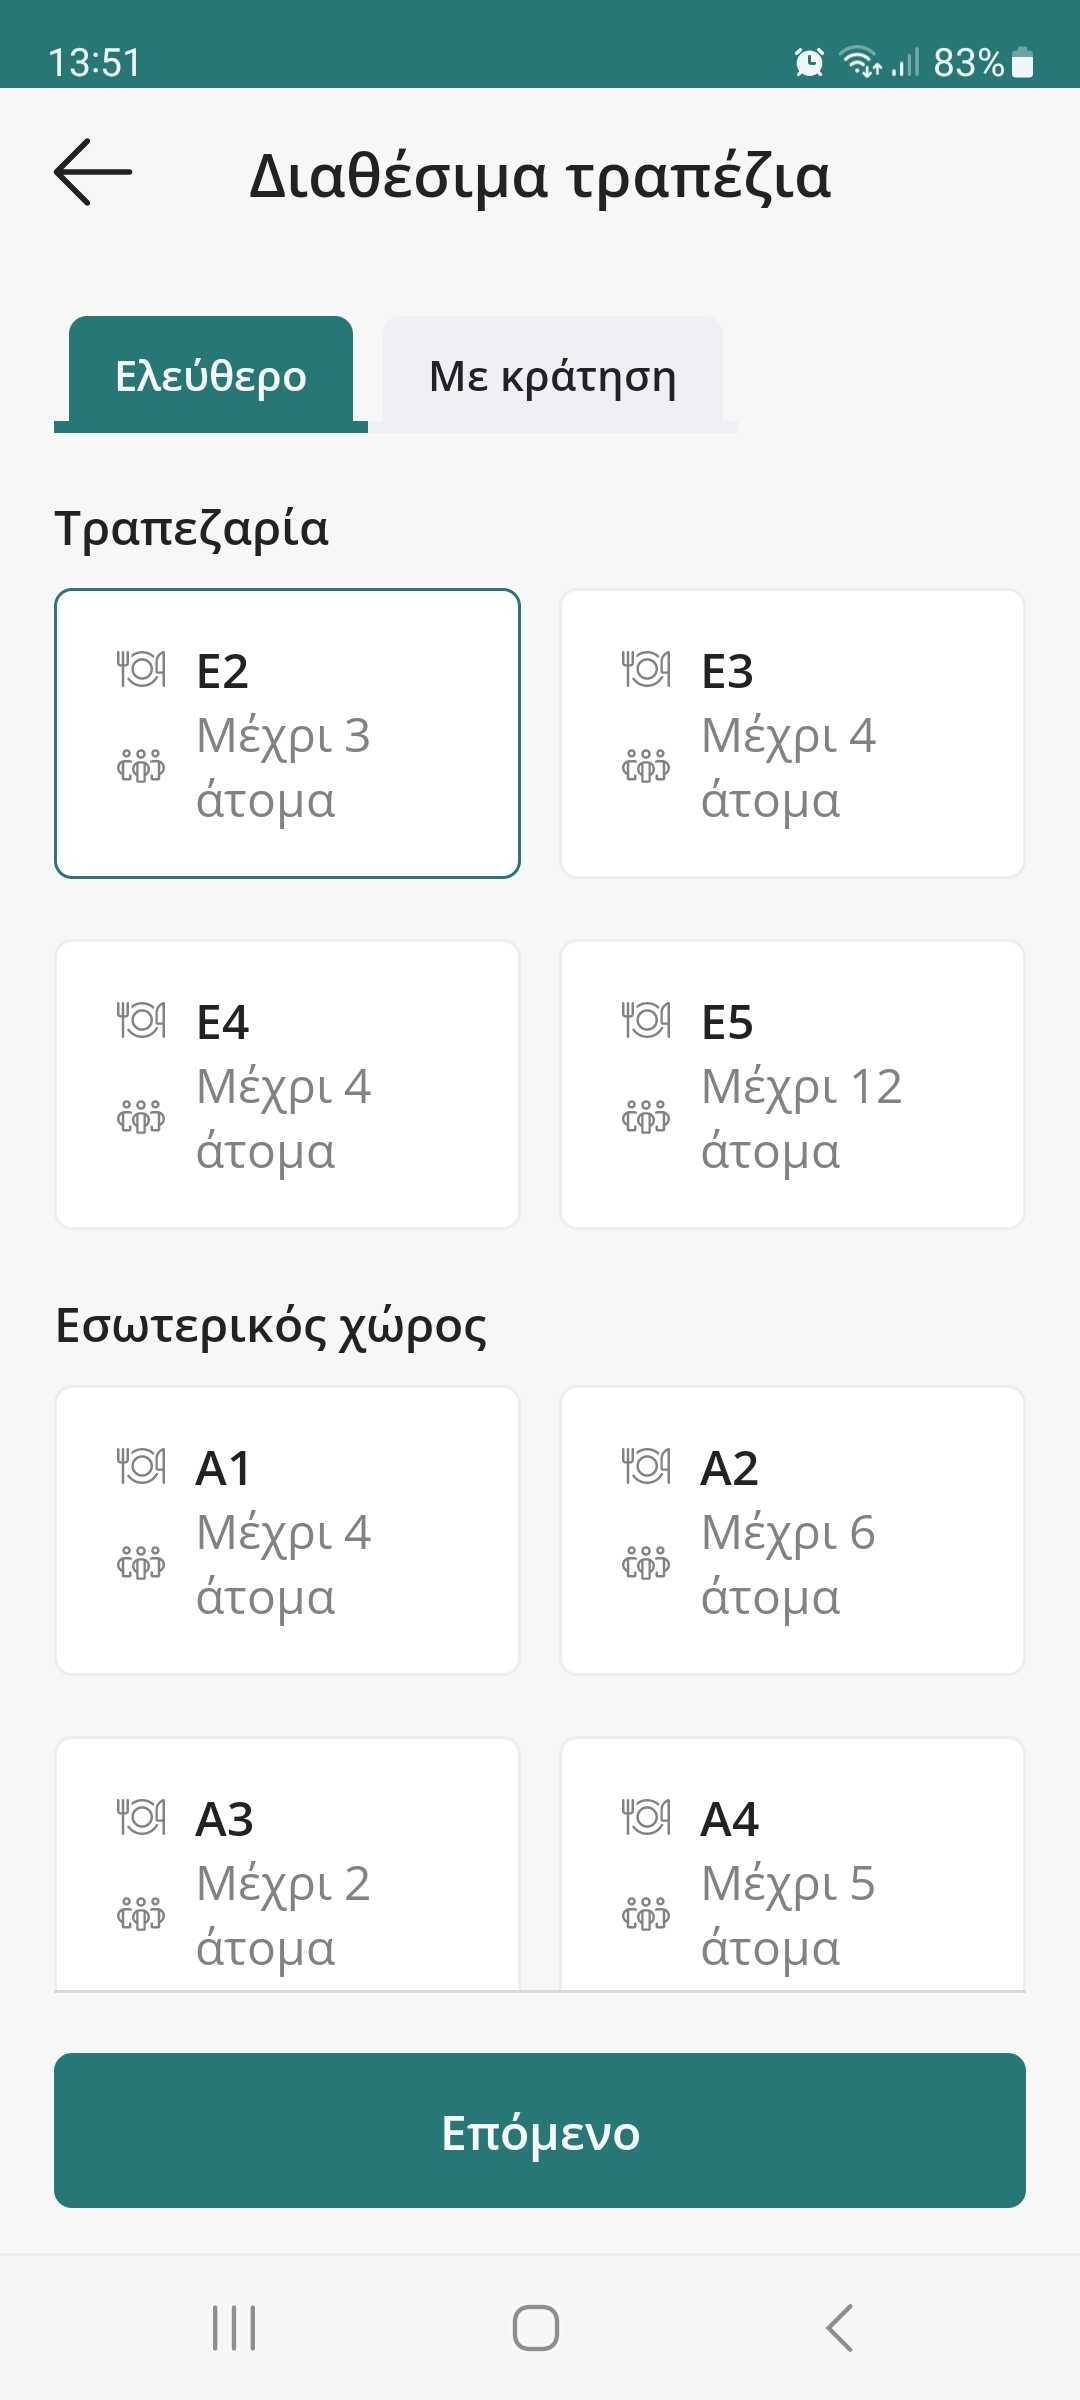
Task: Select table A3 for 2 people
Action: [287, 1865]
